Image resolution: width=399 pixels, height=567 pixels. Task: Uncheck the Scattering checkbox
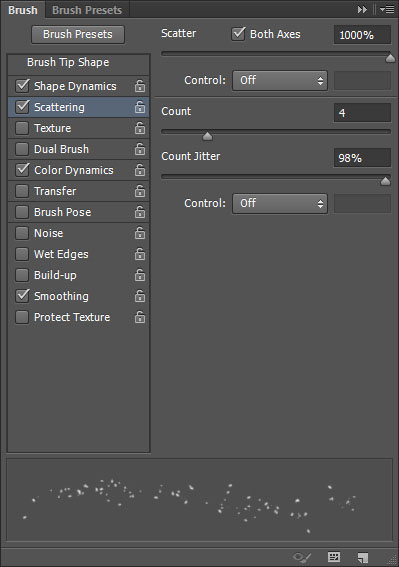tap(22, 107)
